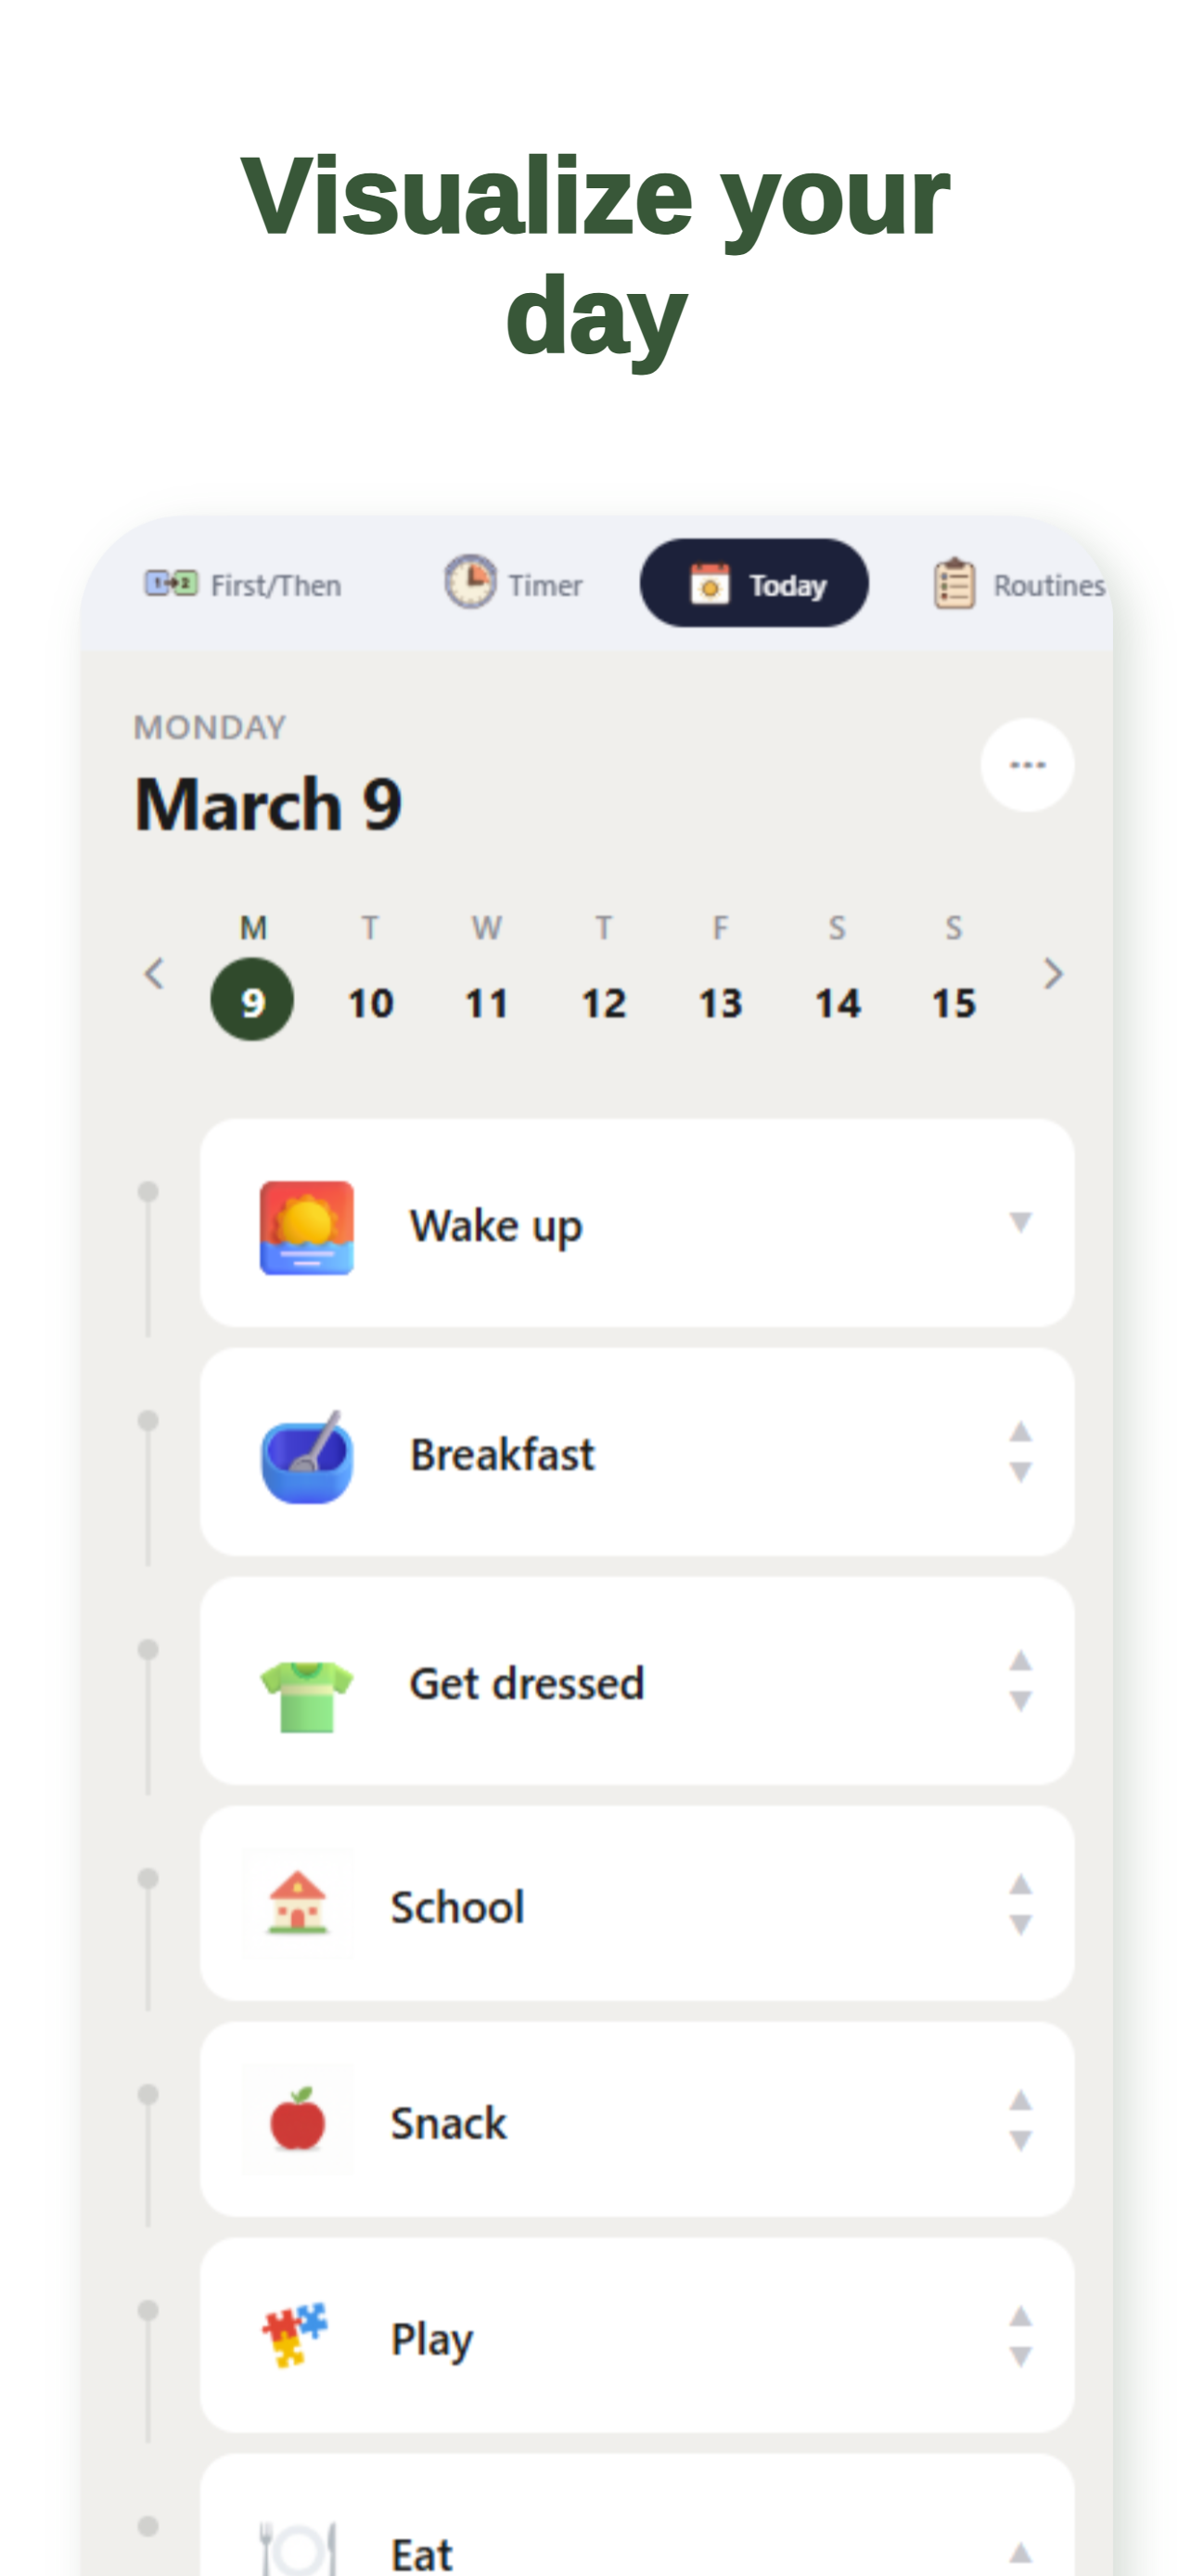The width and height of the screenshot is (1191, 2576).
Task: Switch to the First/Then tab
Action: 243,584
